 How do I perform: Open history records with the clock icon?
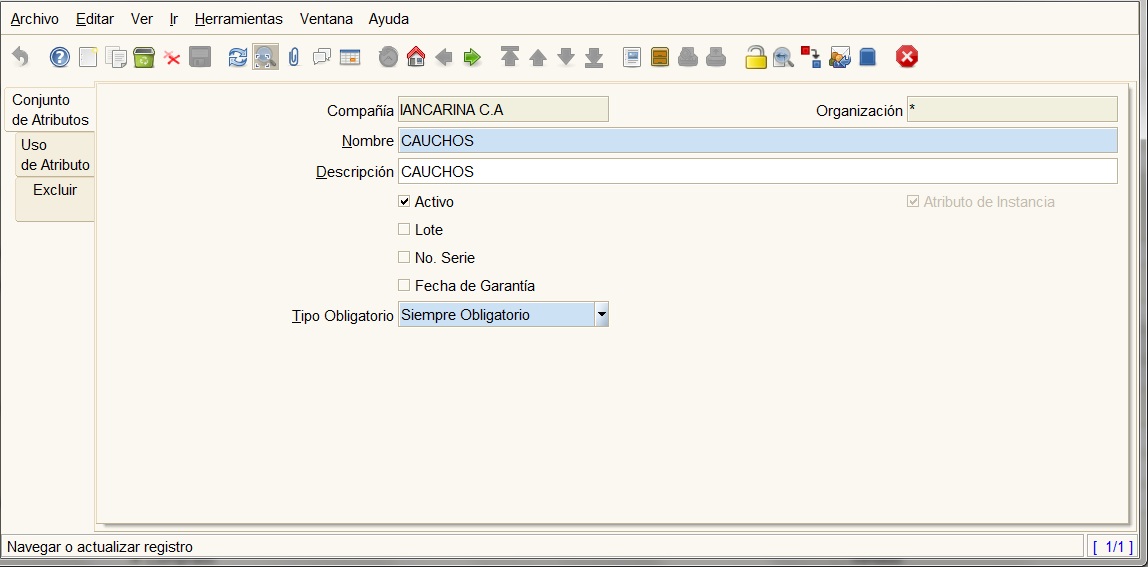[388, 56]
